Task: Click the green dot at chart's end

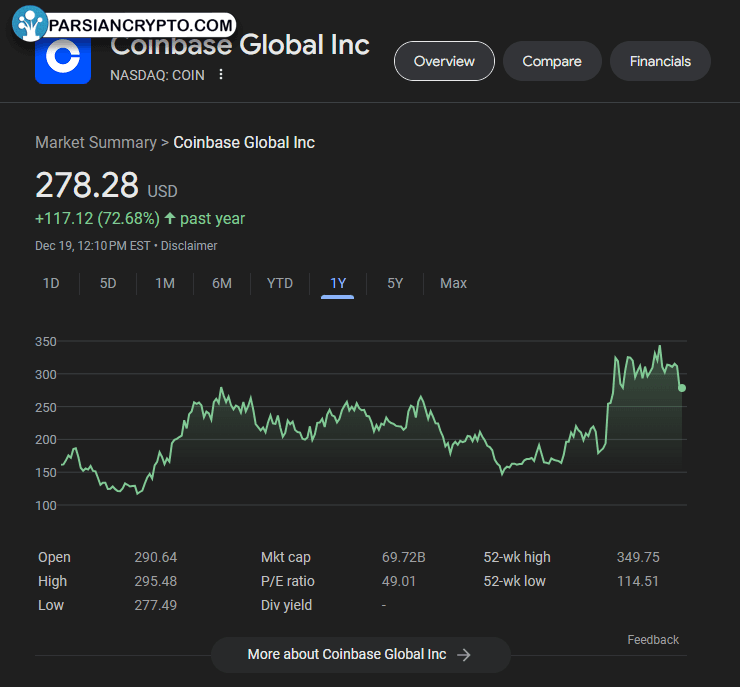Action: (x=682, y=388)
